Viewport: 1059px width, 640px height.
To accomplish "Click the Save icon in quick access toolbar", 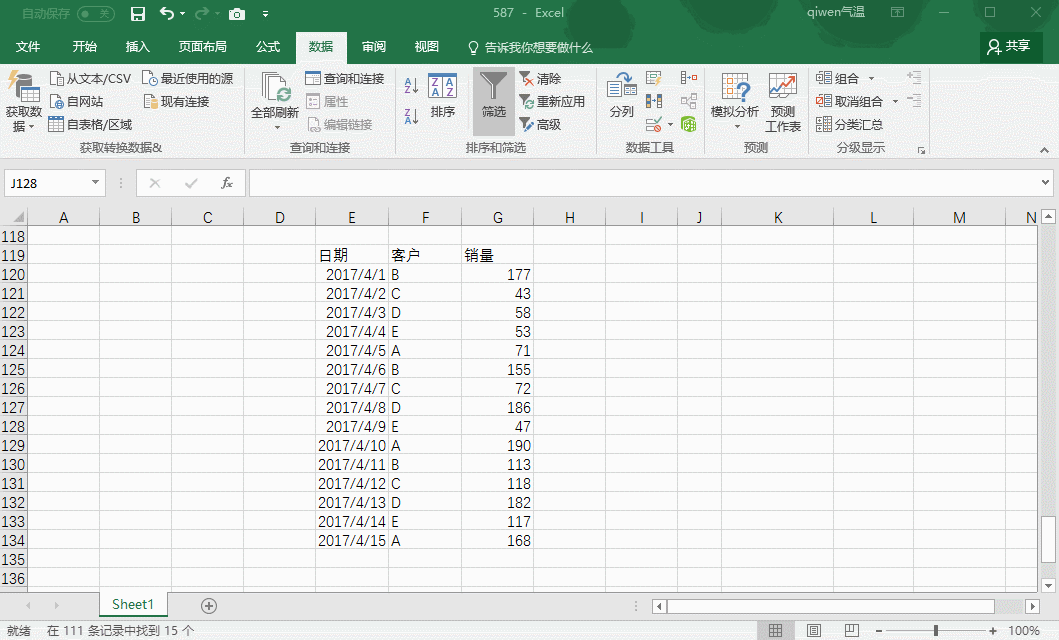I will pyautogui.click(x=138, y=14).
